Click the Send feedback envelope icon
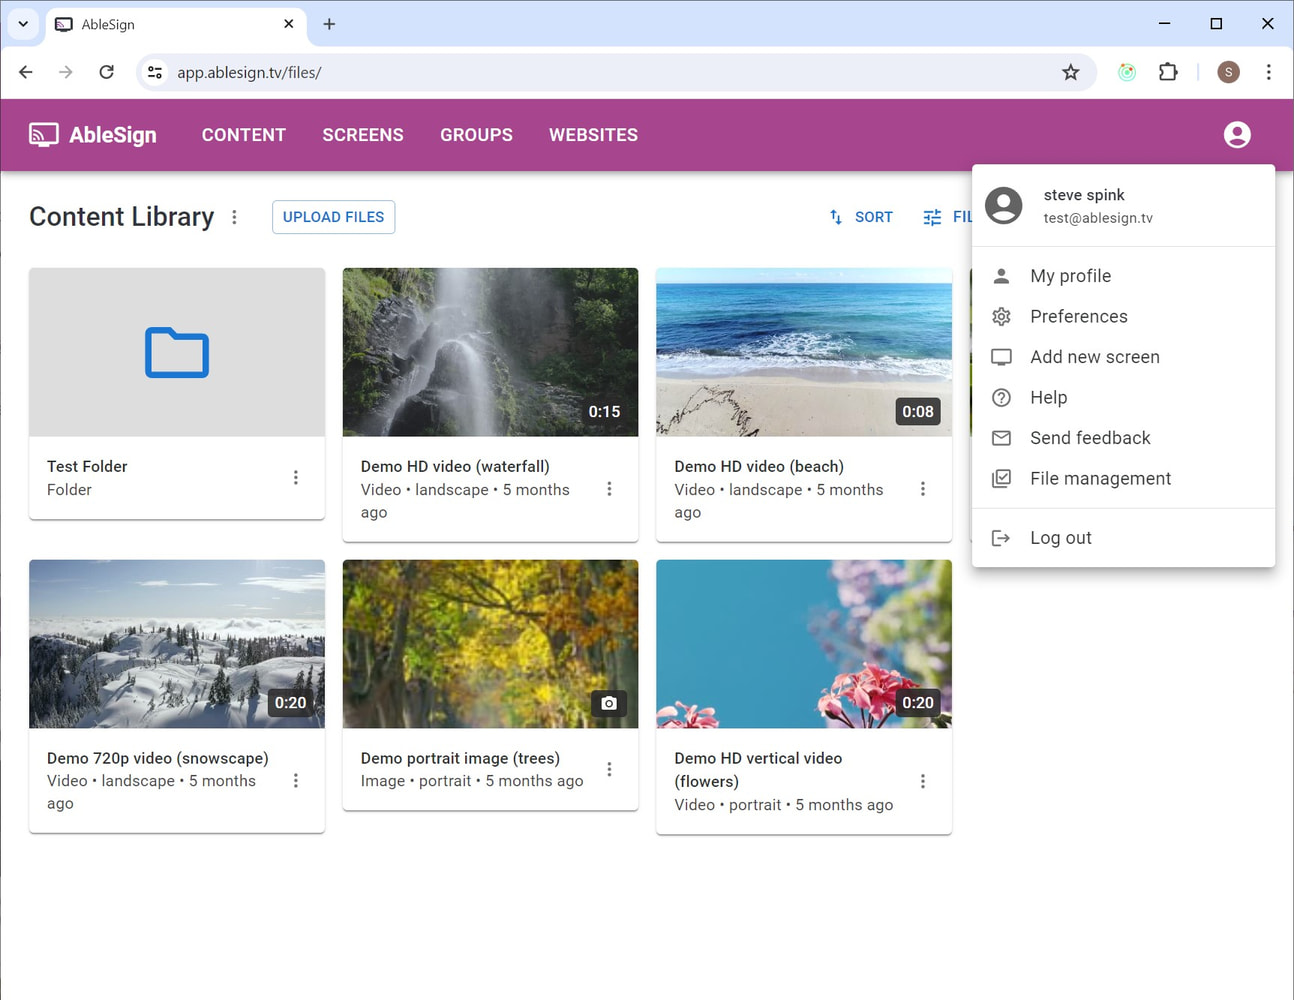The image size is (1294, 1000). coord(1001,437)
